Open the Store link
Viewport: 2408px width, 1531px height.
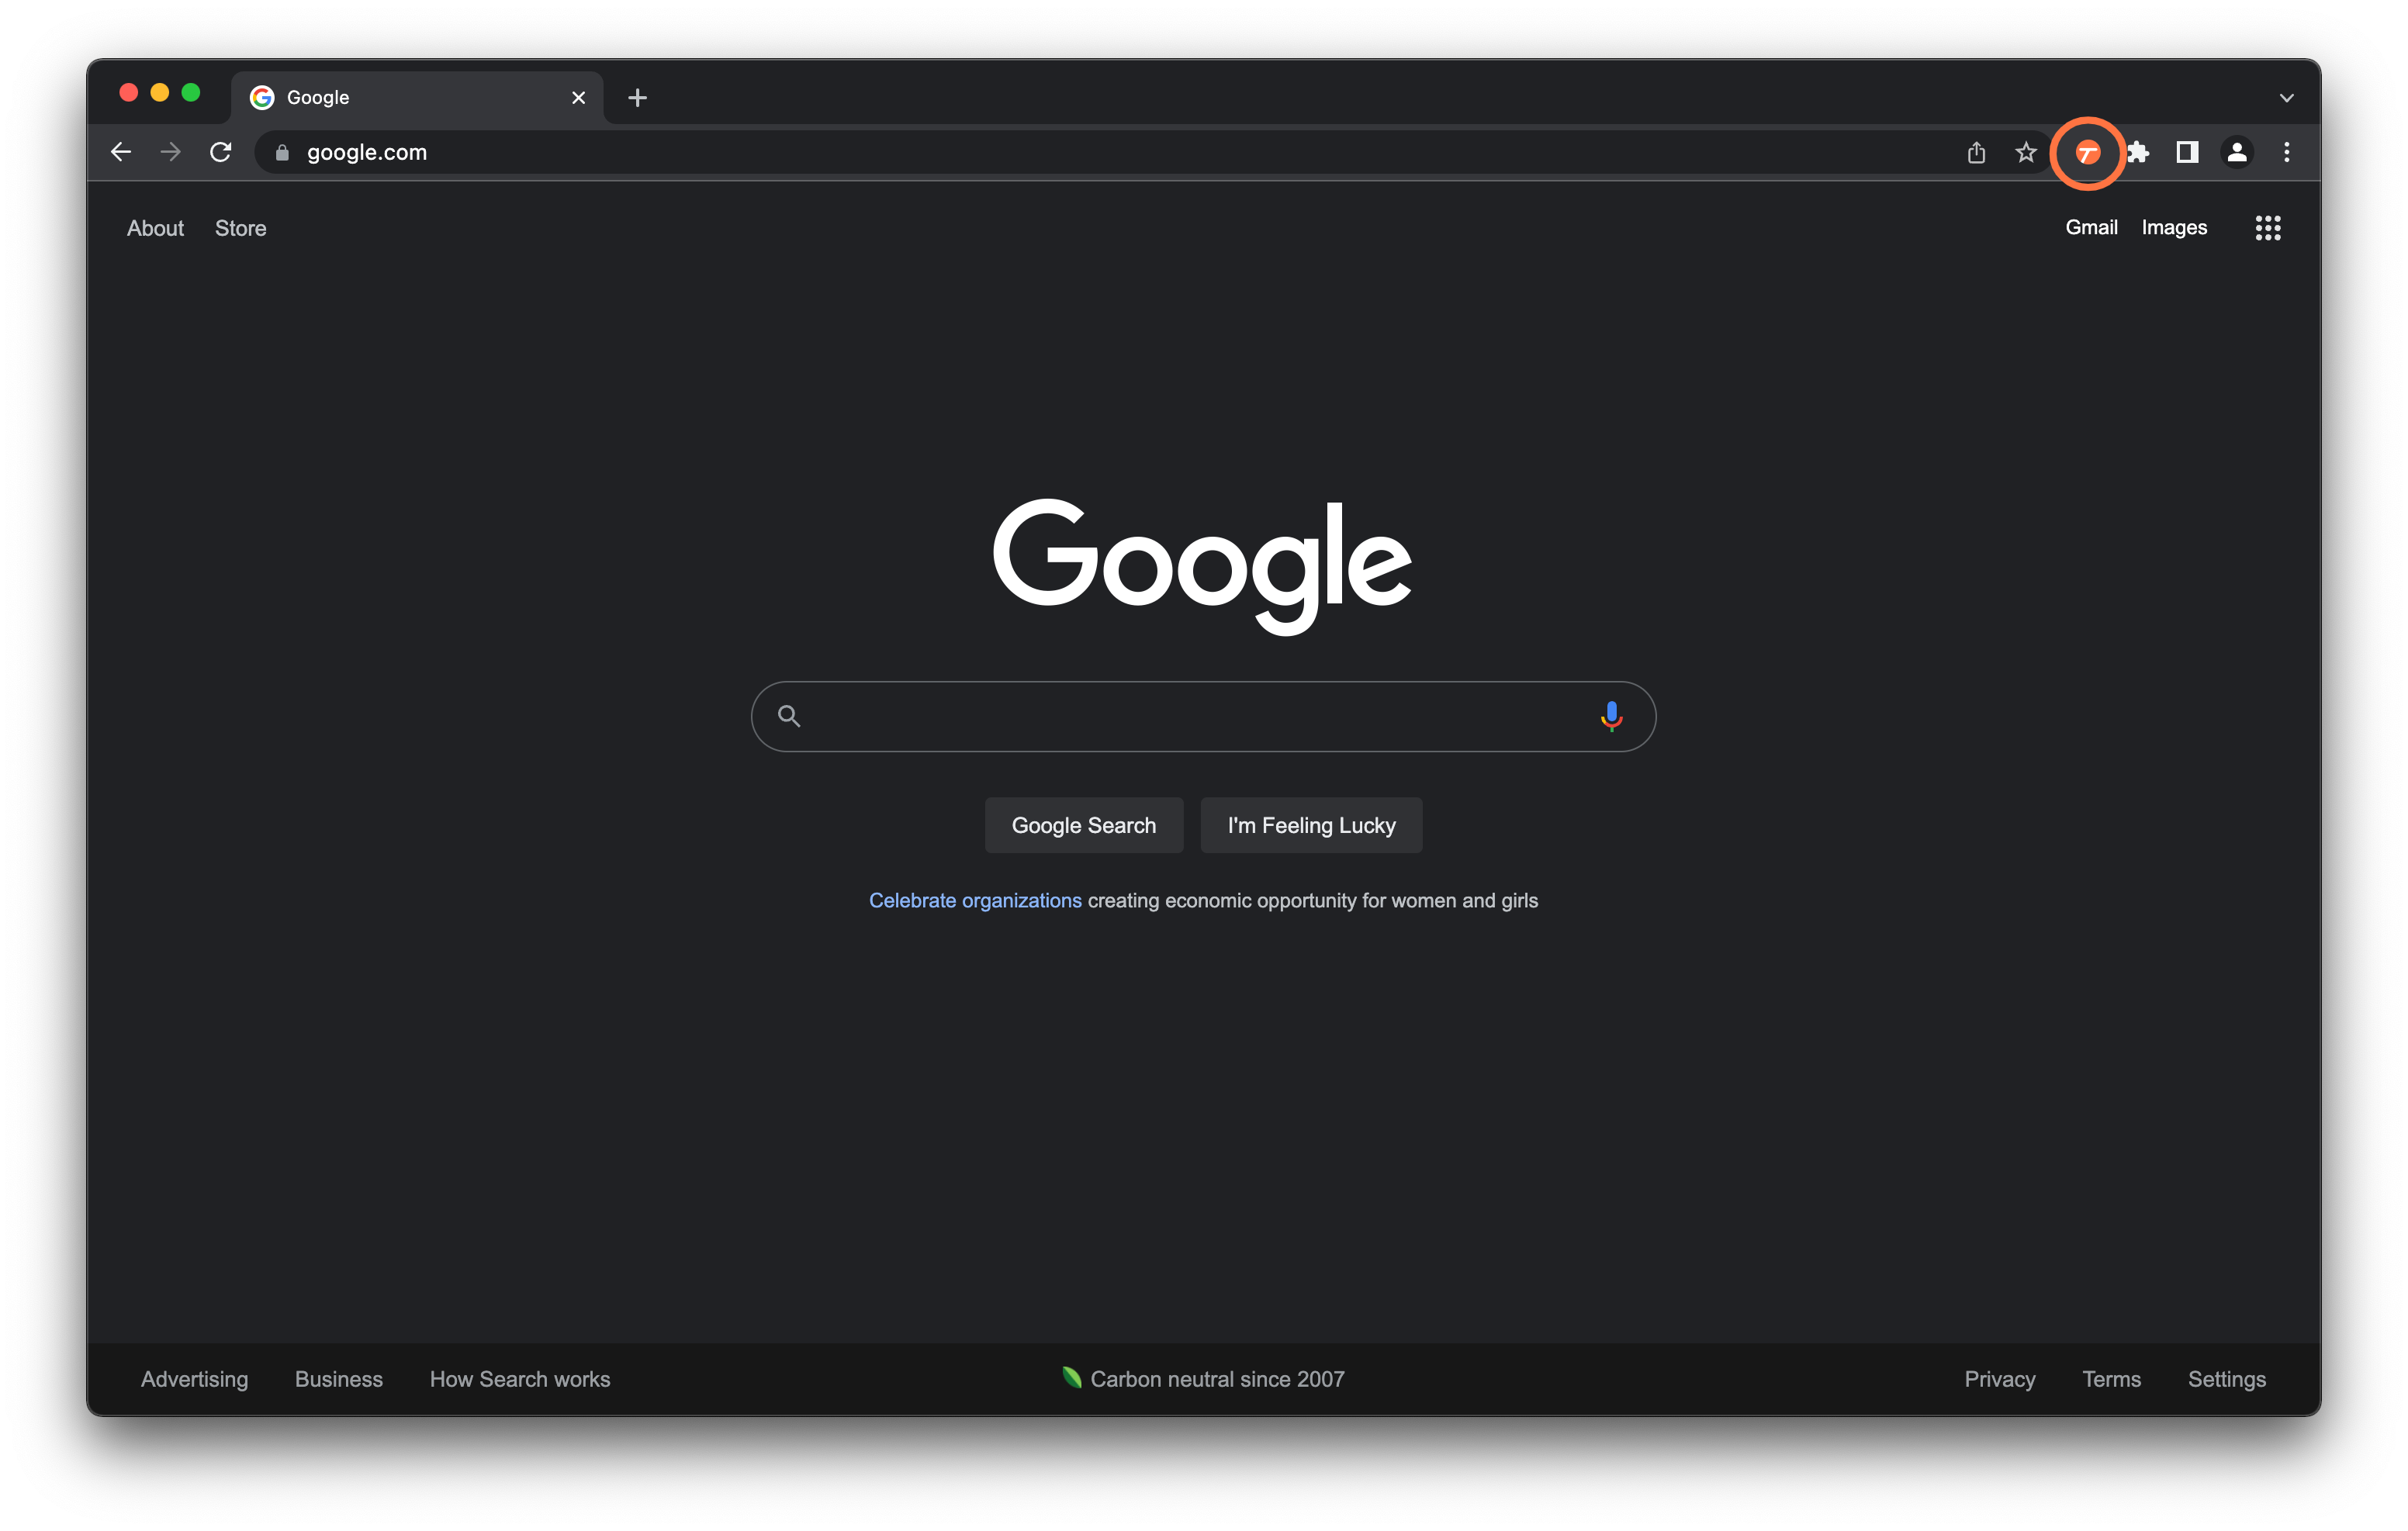click(240, 228)
